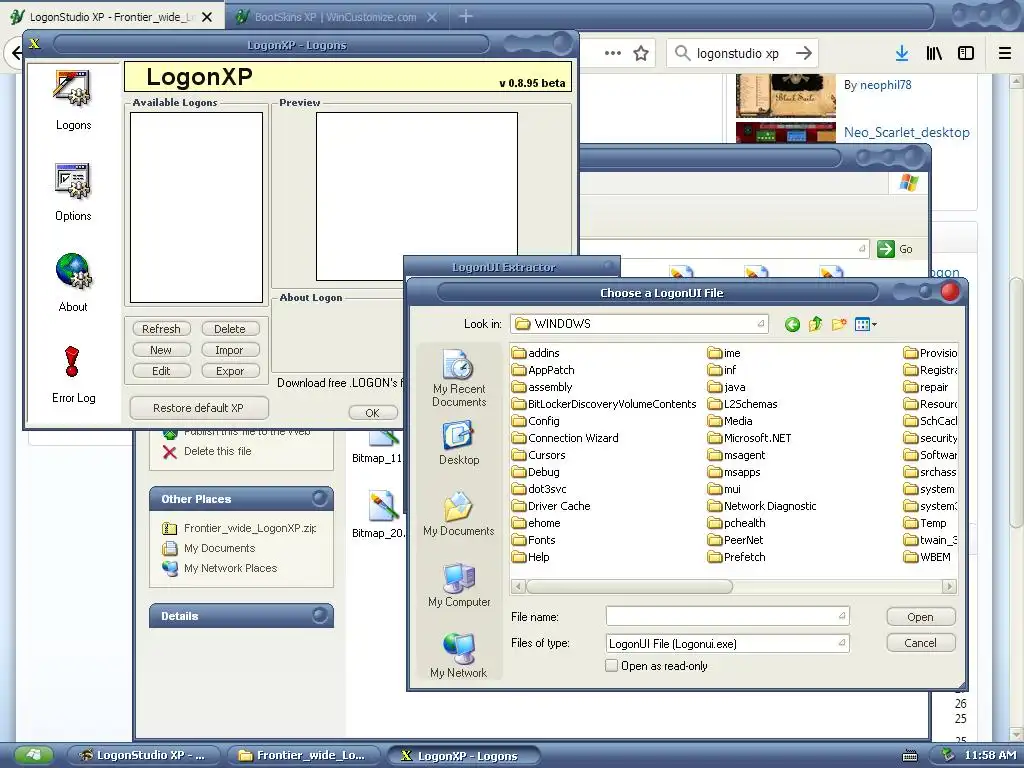Select My Documents in places bar

[458, 514]
